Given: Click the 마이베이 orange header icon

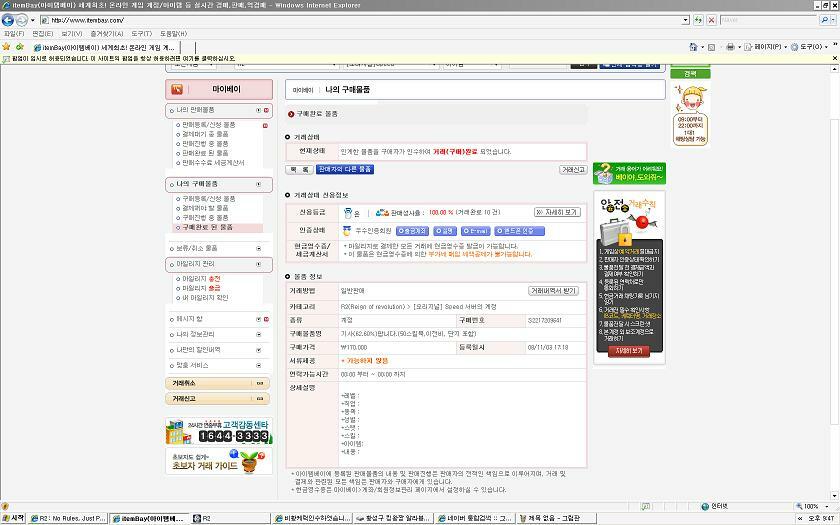Looking at the screenshot, I should 177,89.
